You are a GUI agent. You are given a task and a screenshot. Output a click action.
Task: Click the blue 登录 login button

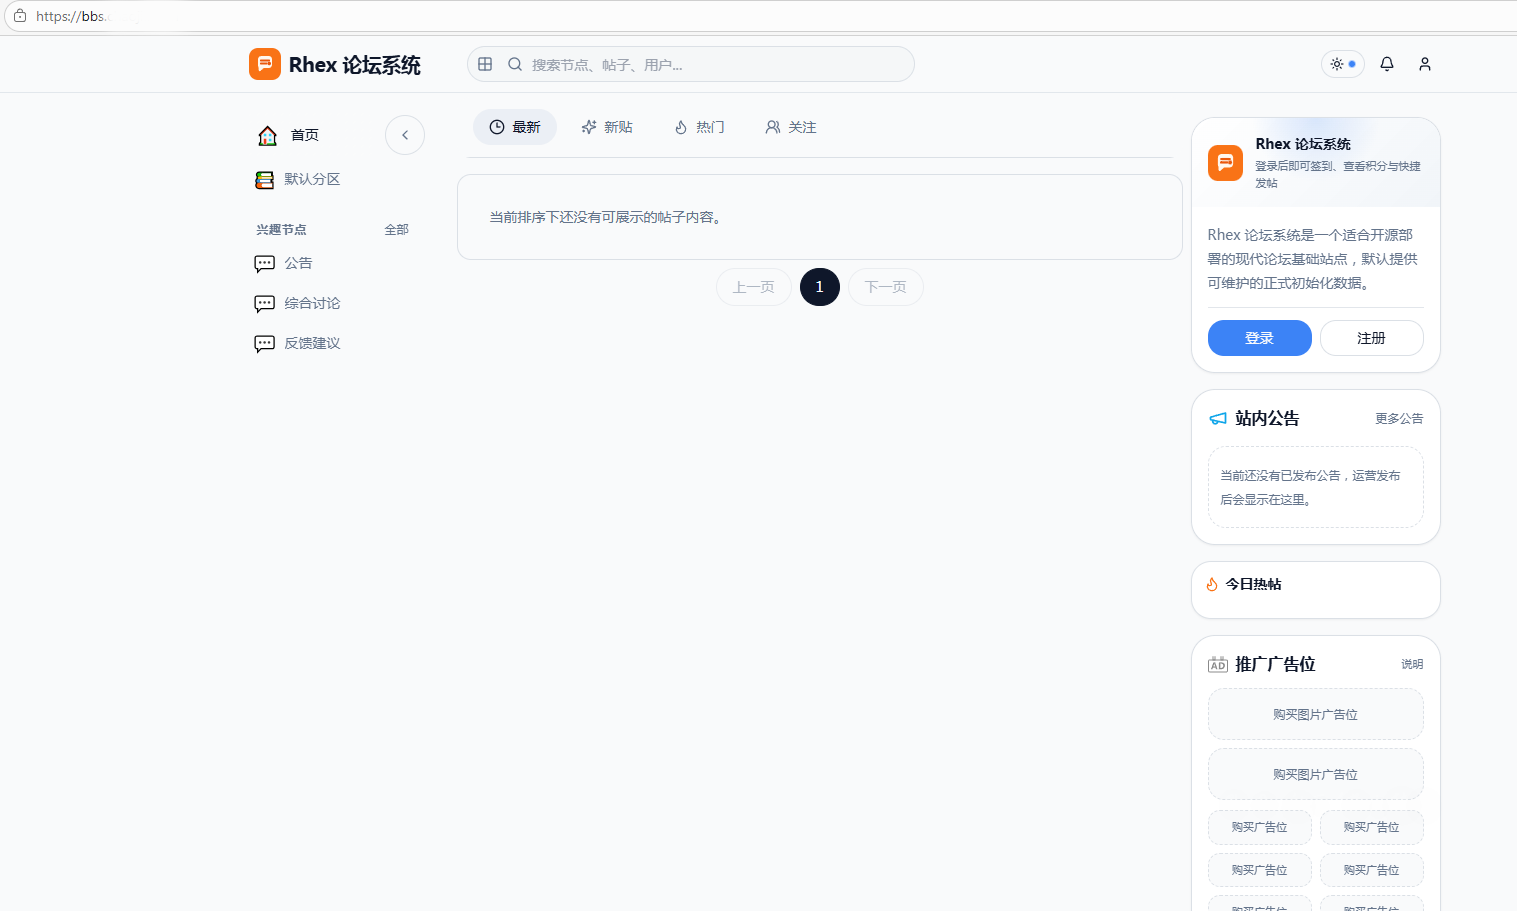[x=1259, y=338]
